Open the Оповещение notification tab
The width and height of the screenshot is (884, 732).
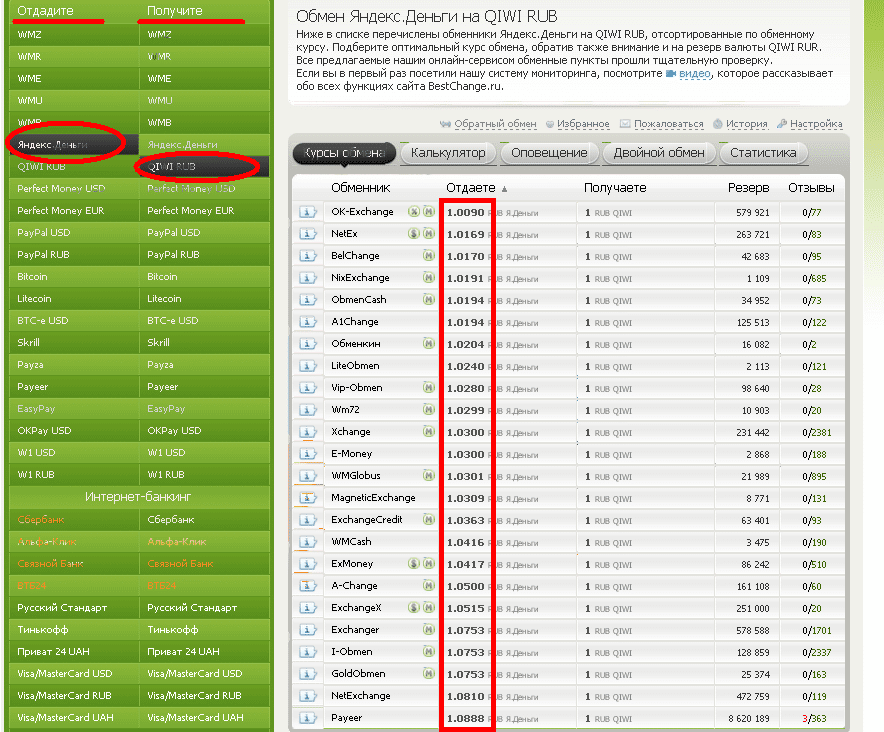(549, 153)
